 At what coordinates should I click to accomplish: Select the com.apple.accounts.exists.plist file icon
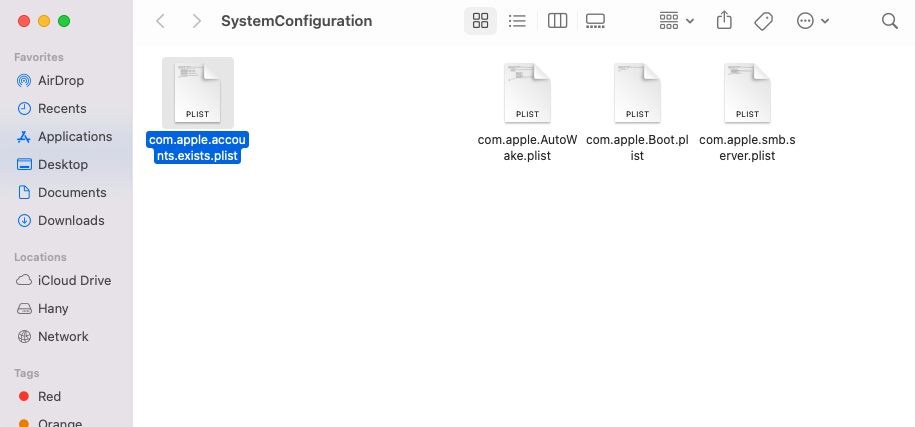click(x=197, y=93)
